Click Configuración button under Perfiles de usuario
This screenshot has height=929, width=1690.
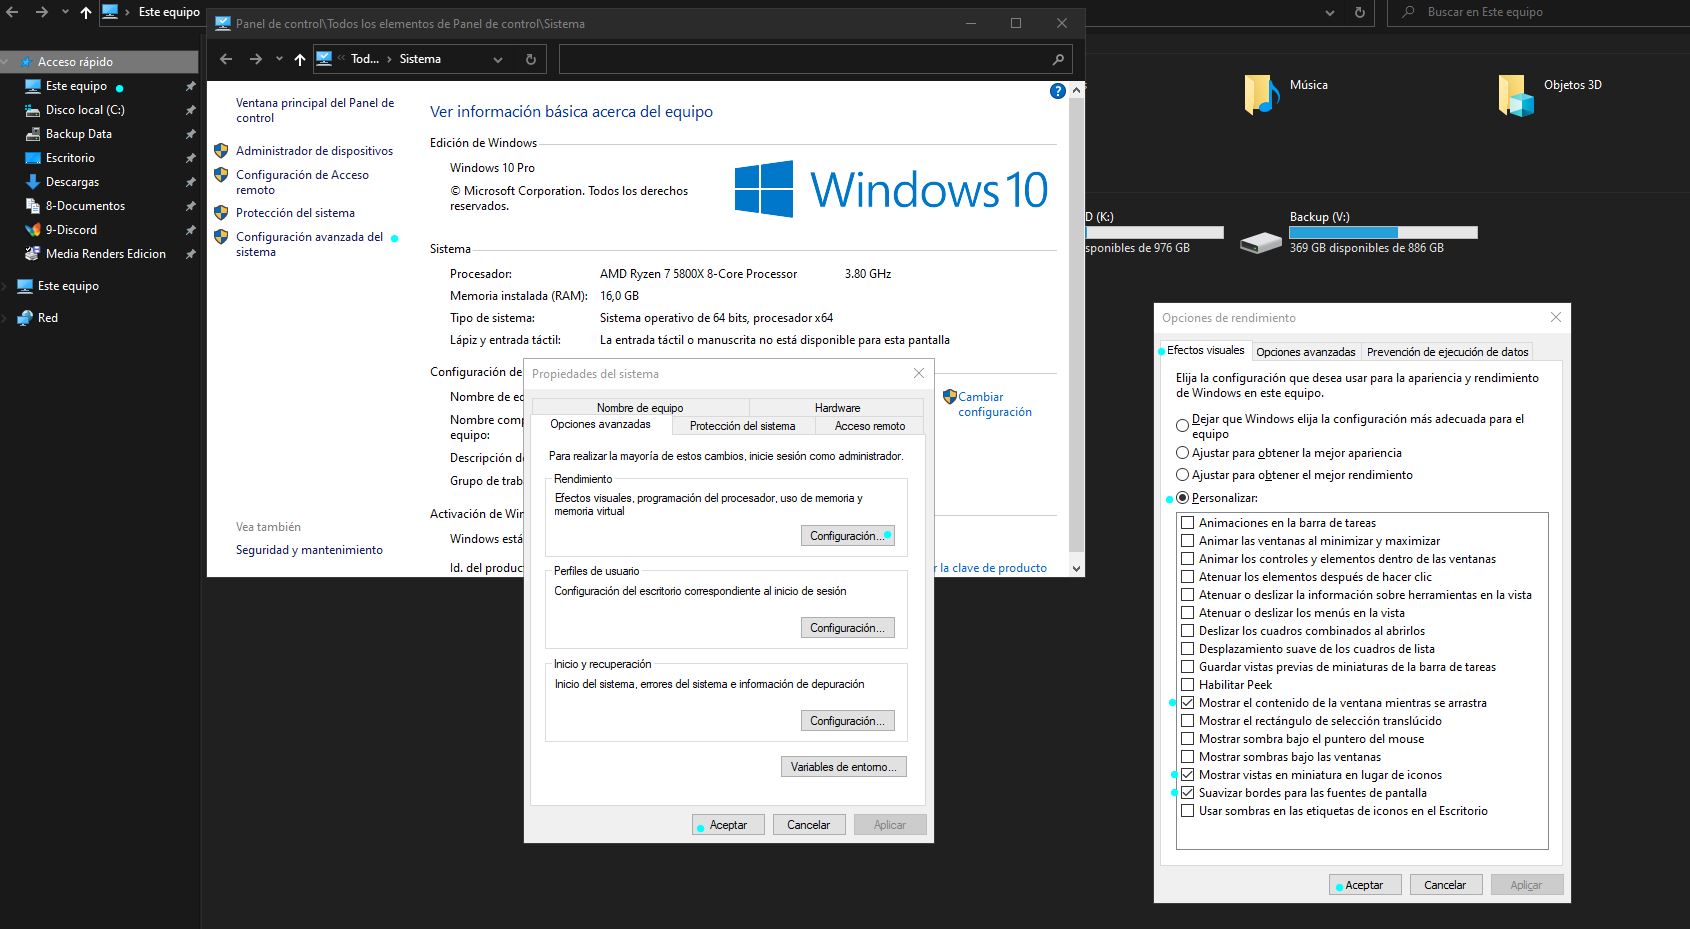pyautogui.click(x=848, y=628)
